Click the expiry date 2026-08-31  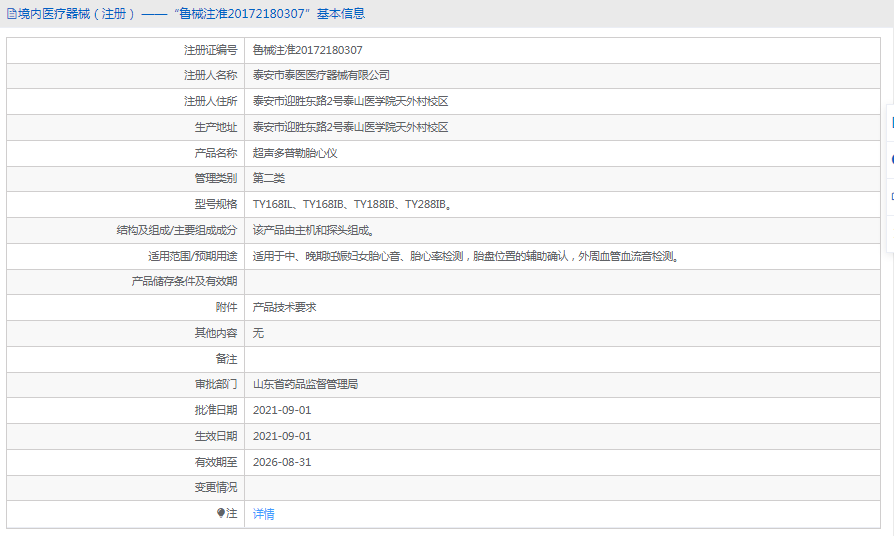pyautogui.click(x=282, y=462)
